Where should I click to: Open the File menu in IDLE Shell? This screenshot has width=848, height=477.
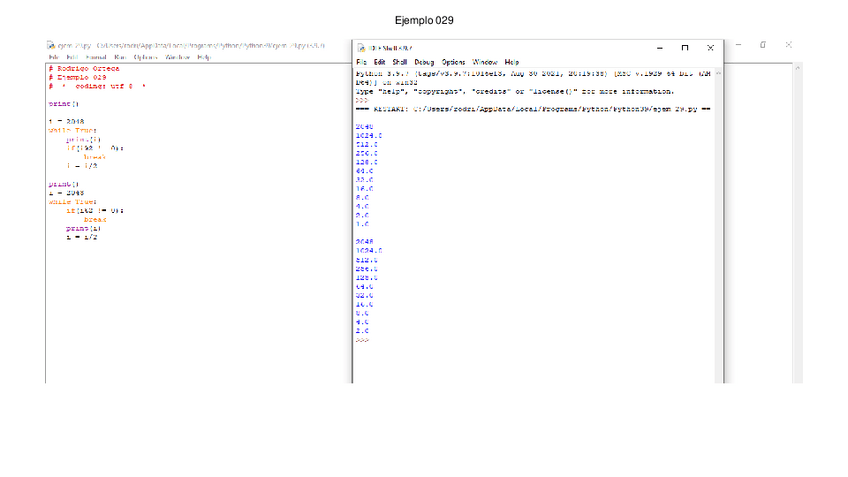coord(361,62)
